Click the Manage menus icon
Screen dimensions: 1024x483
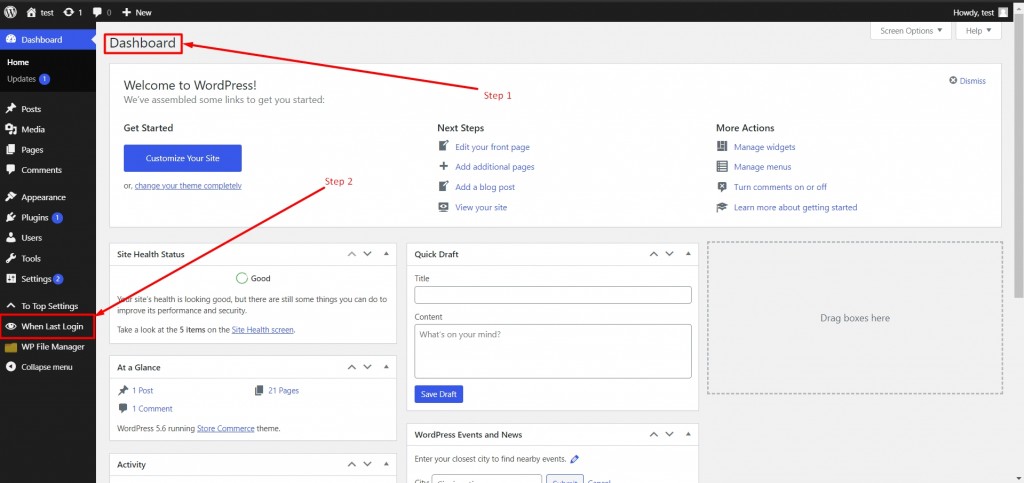click(722, 166)
